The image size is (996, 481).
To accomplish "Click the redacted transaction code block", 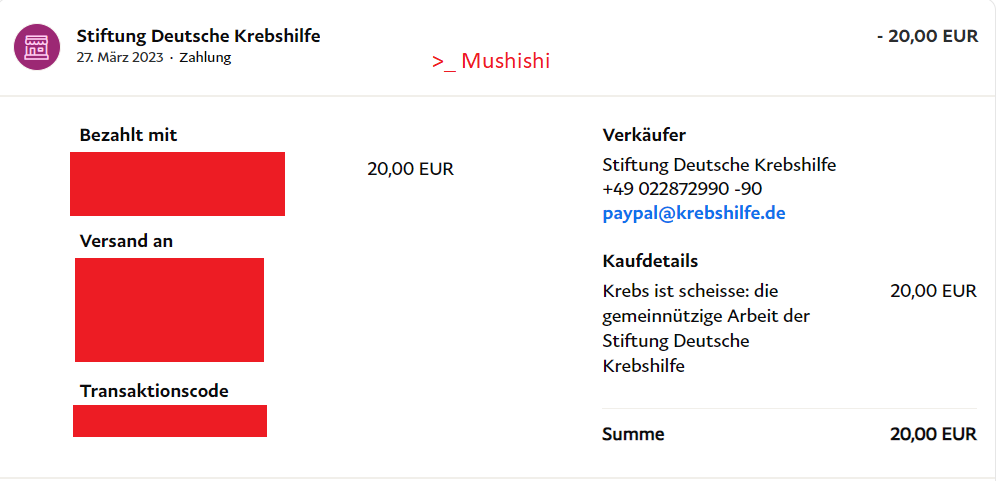I will pos(170,421).
